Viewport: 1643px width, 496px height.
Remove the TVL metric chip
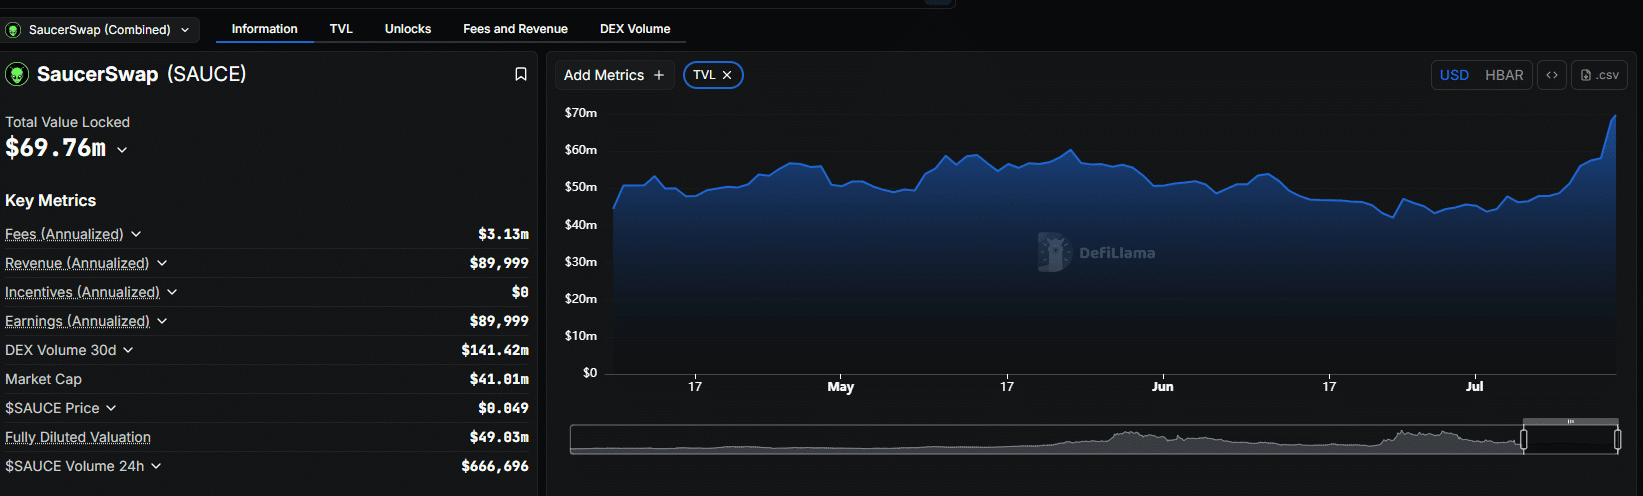727,75
